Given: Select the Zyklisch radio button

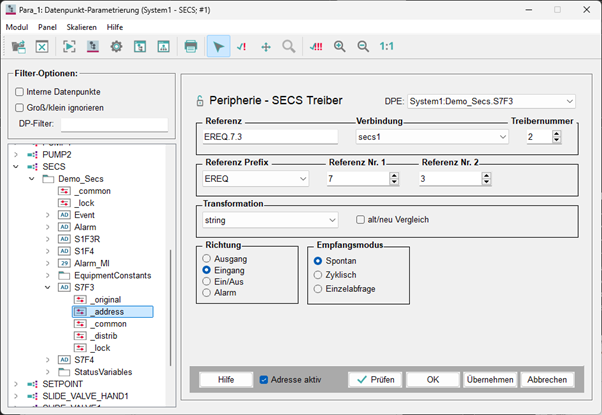Looking at the screenshot, I should coord(318,274).
